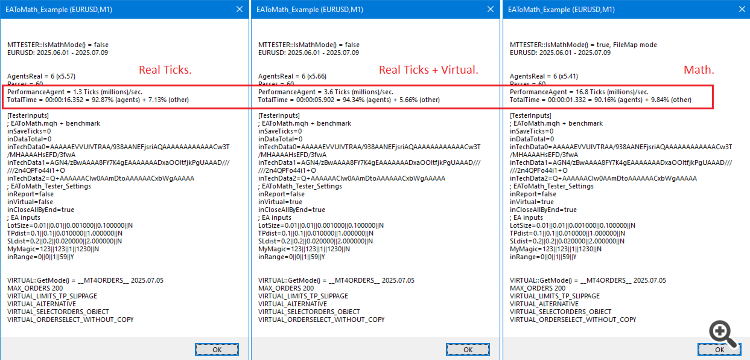Select 'inVirtual=true' in the 3.6 Ticks dialog

(x=280, y=202)
